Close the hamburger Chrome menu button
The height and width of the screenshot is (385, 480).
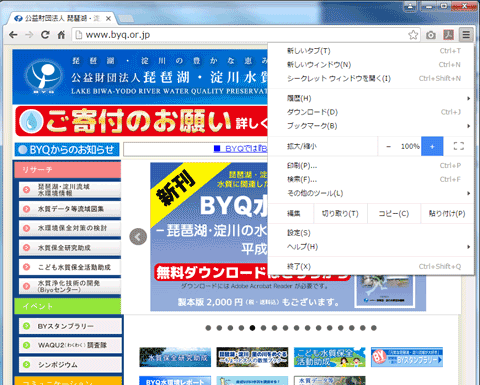pos(466,35)
